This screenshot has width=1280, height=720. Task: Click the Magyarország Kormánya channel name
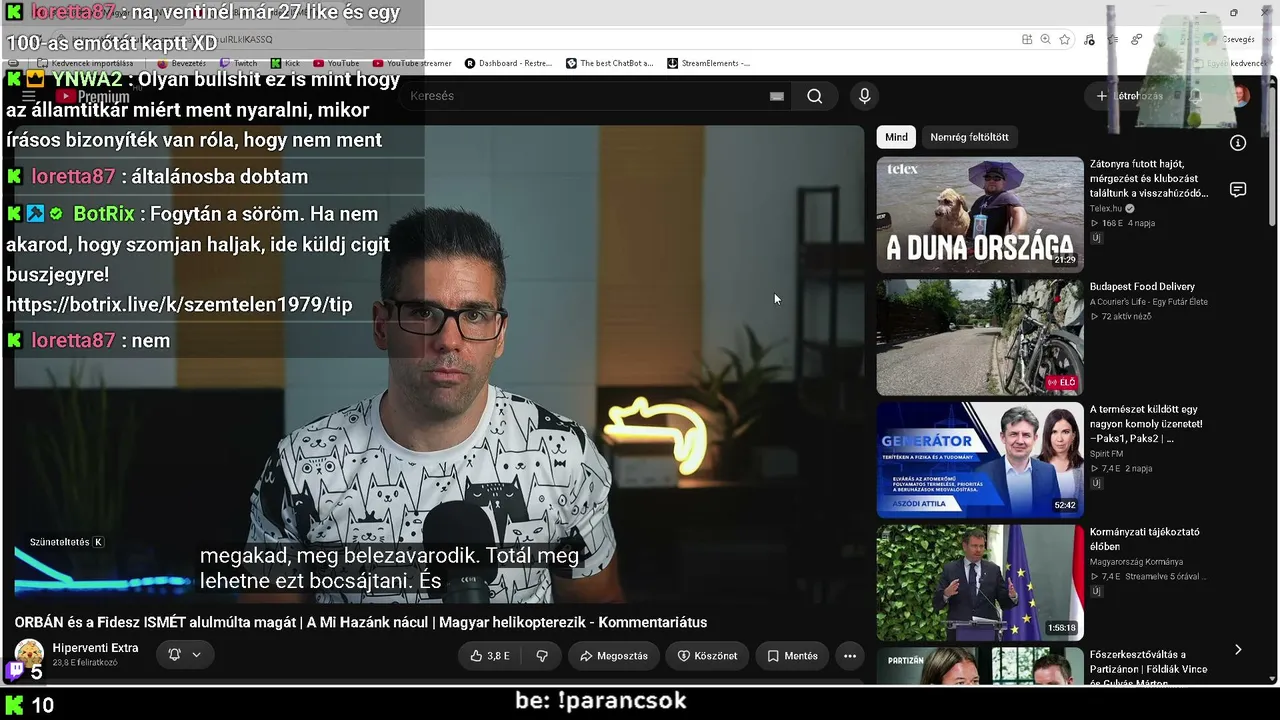[x=1136, y=562]
